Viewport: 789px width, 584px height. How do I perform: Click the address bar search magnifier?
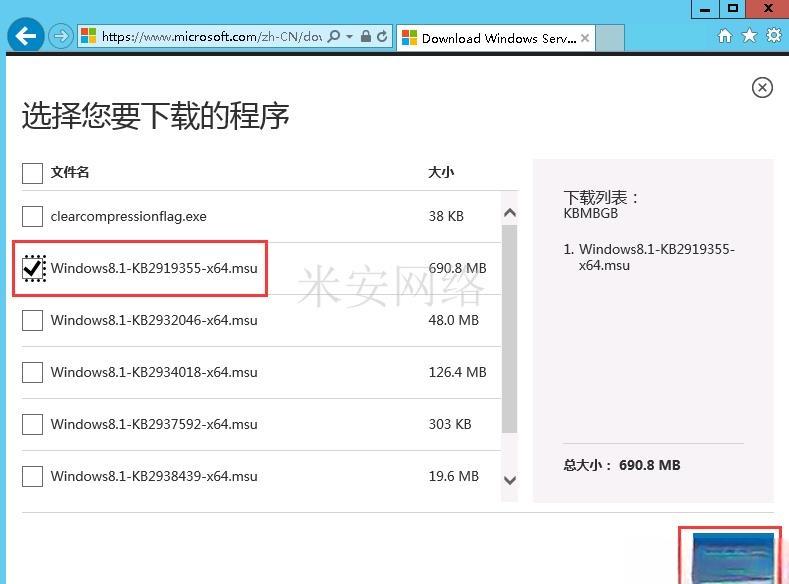(x=334, y=37)
